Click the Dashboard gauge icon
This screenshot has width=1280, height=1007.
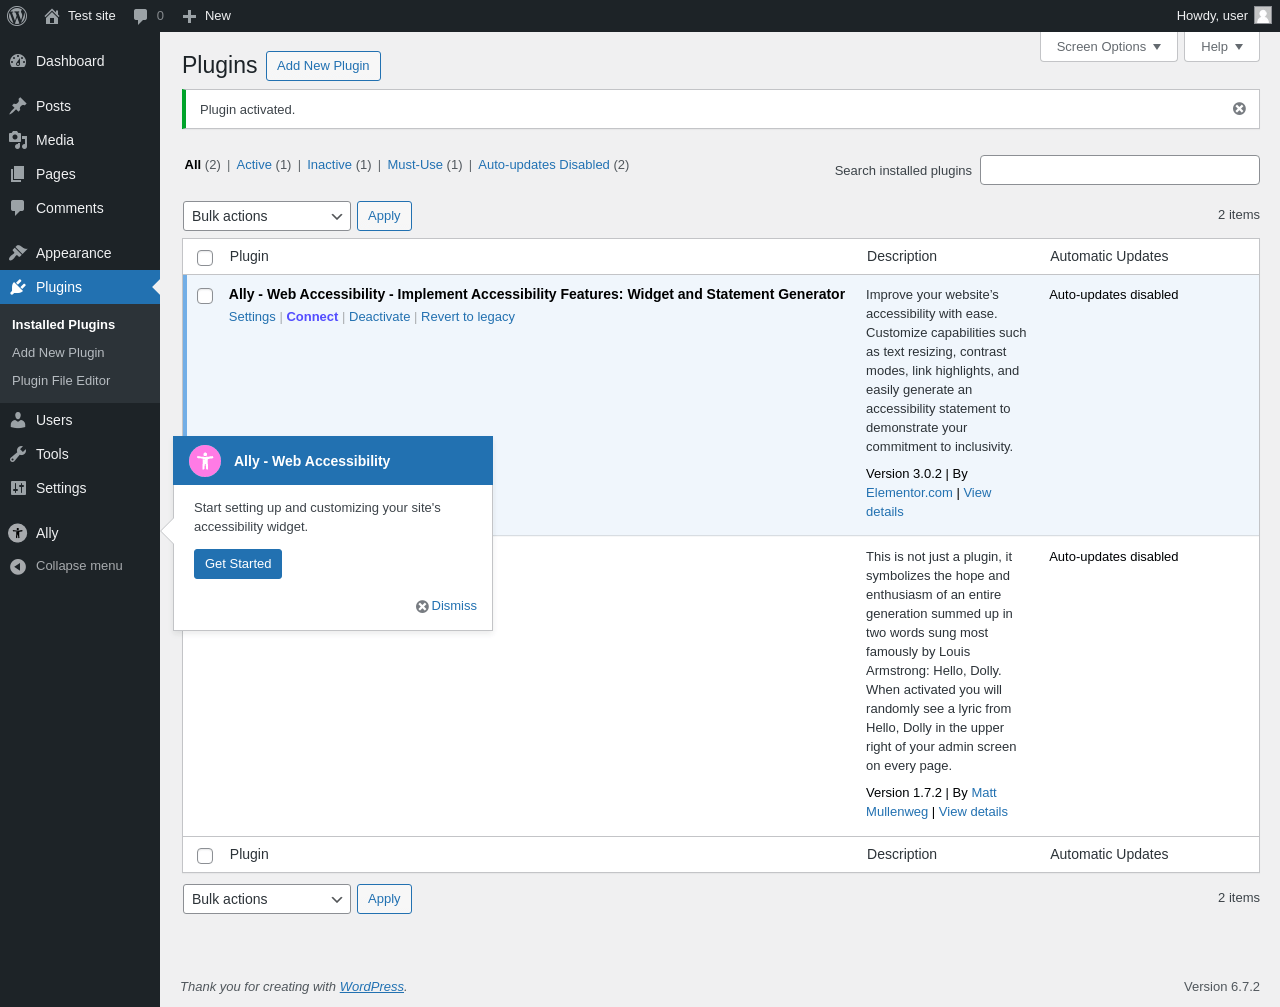tap(18, 61)
